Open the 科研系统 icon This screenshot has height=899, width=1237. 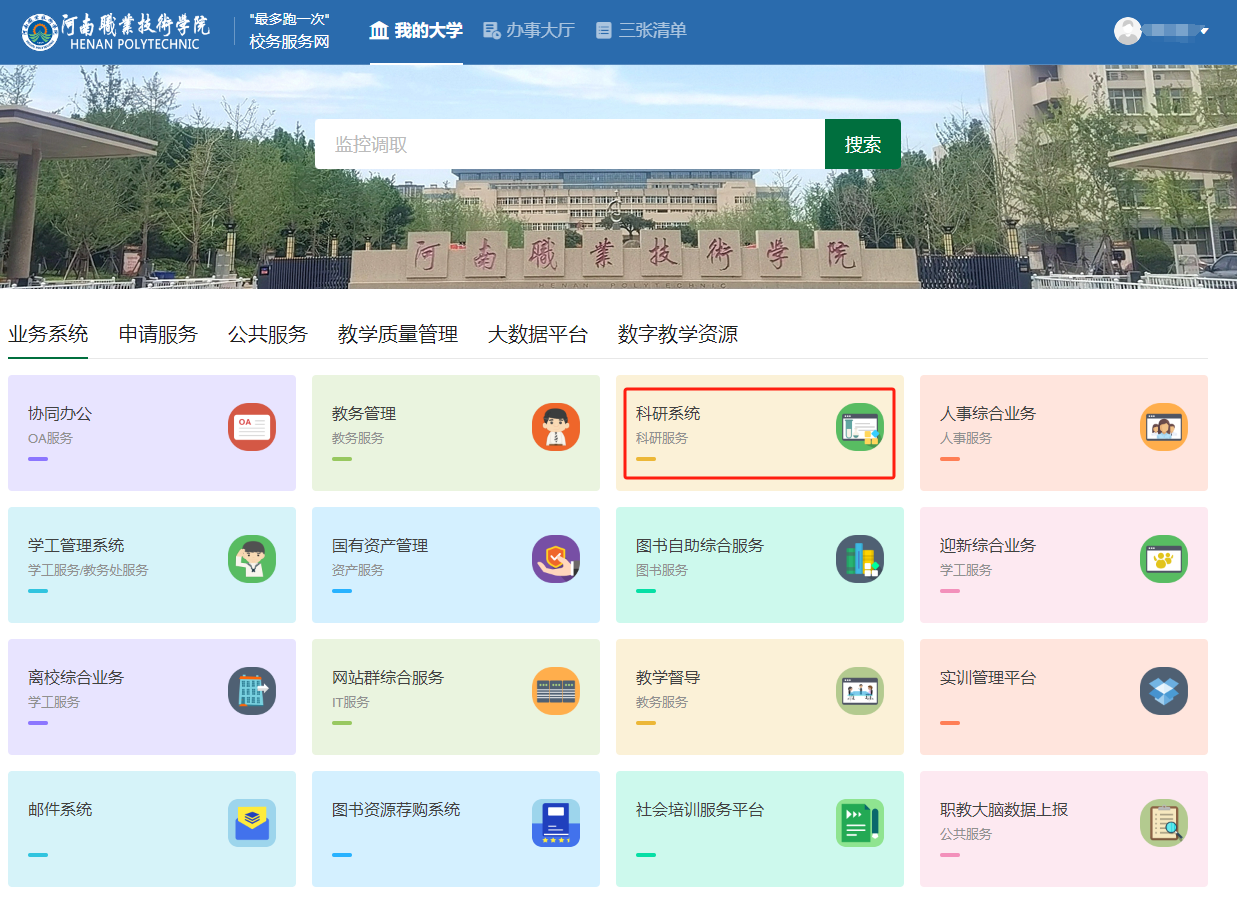pyautogui.click(x=860, y=427)
